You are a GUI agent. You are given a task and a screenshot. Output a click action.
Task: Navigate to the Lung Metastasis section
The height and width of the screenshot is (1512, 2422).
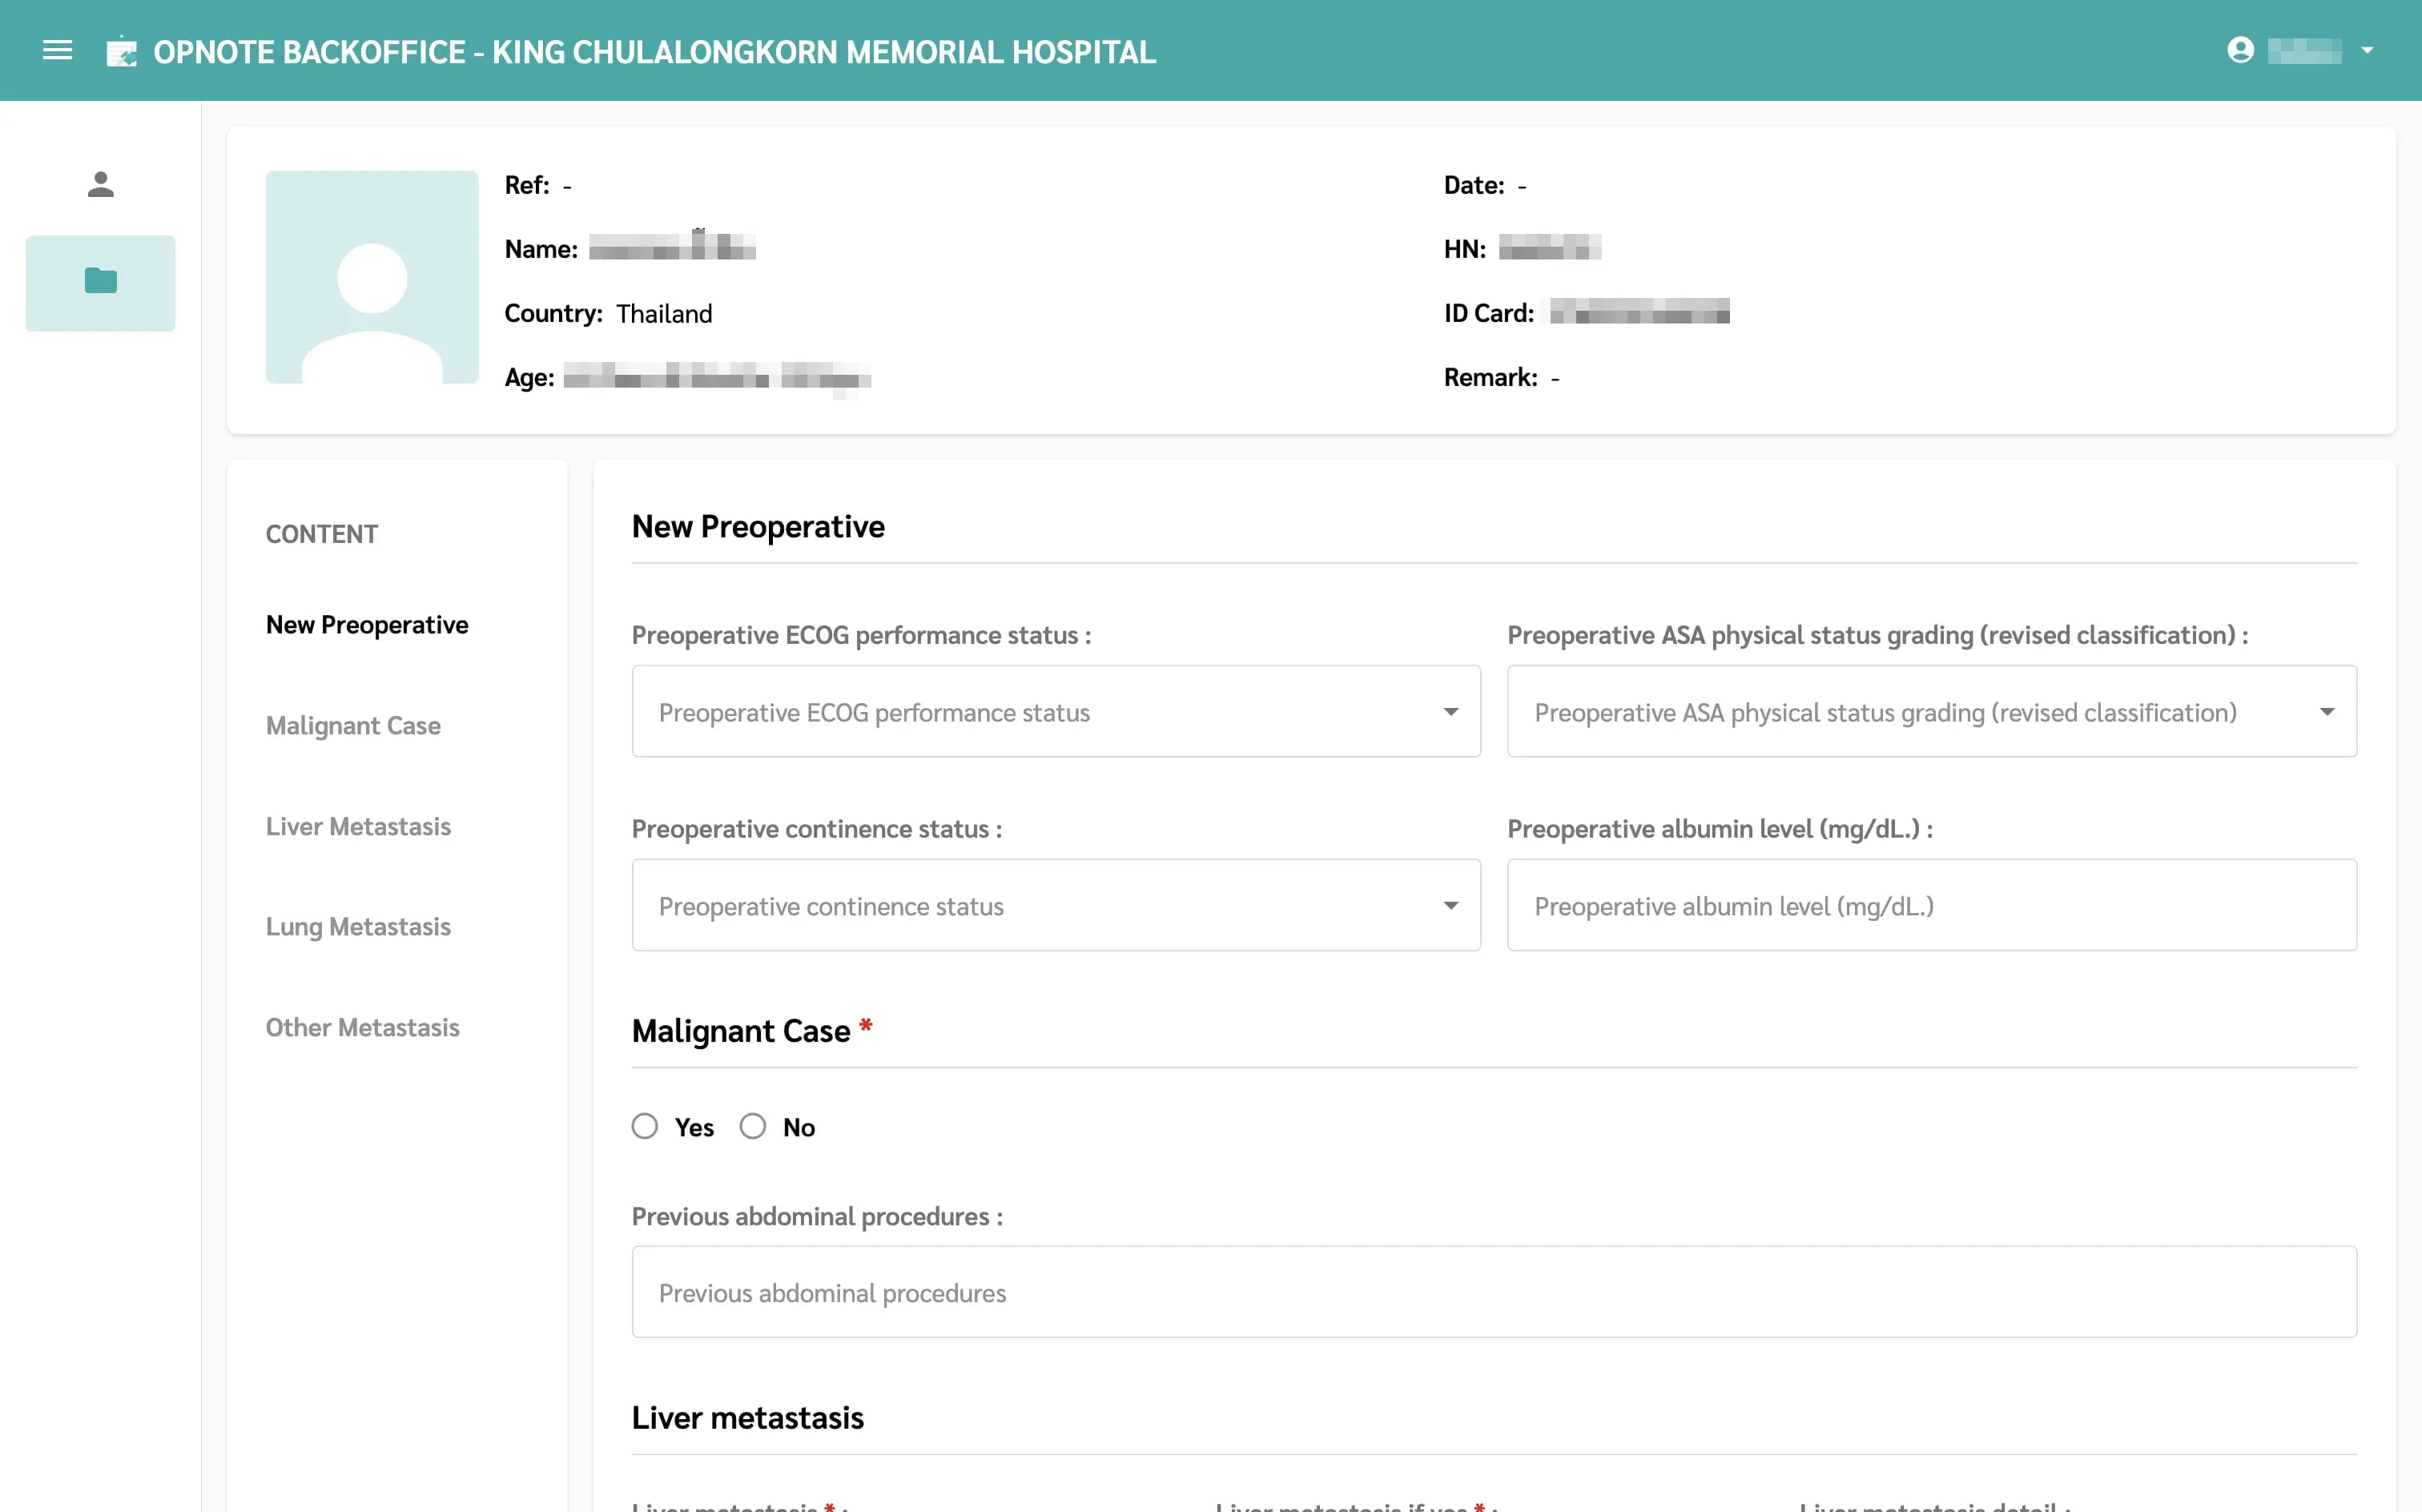[358, 927]
